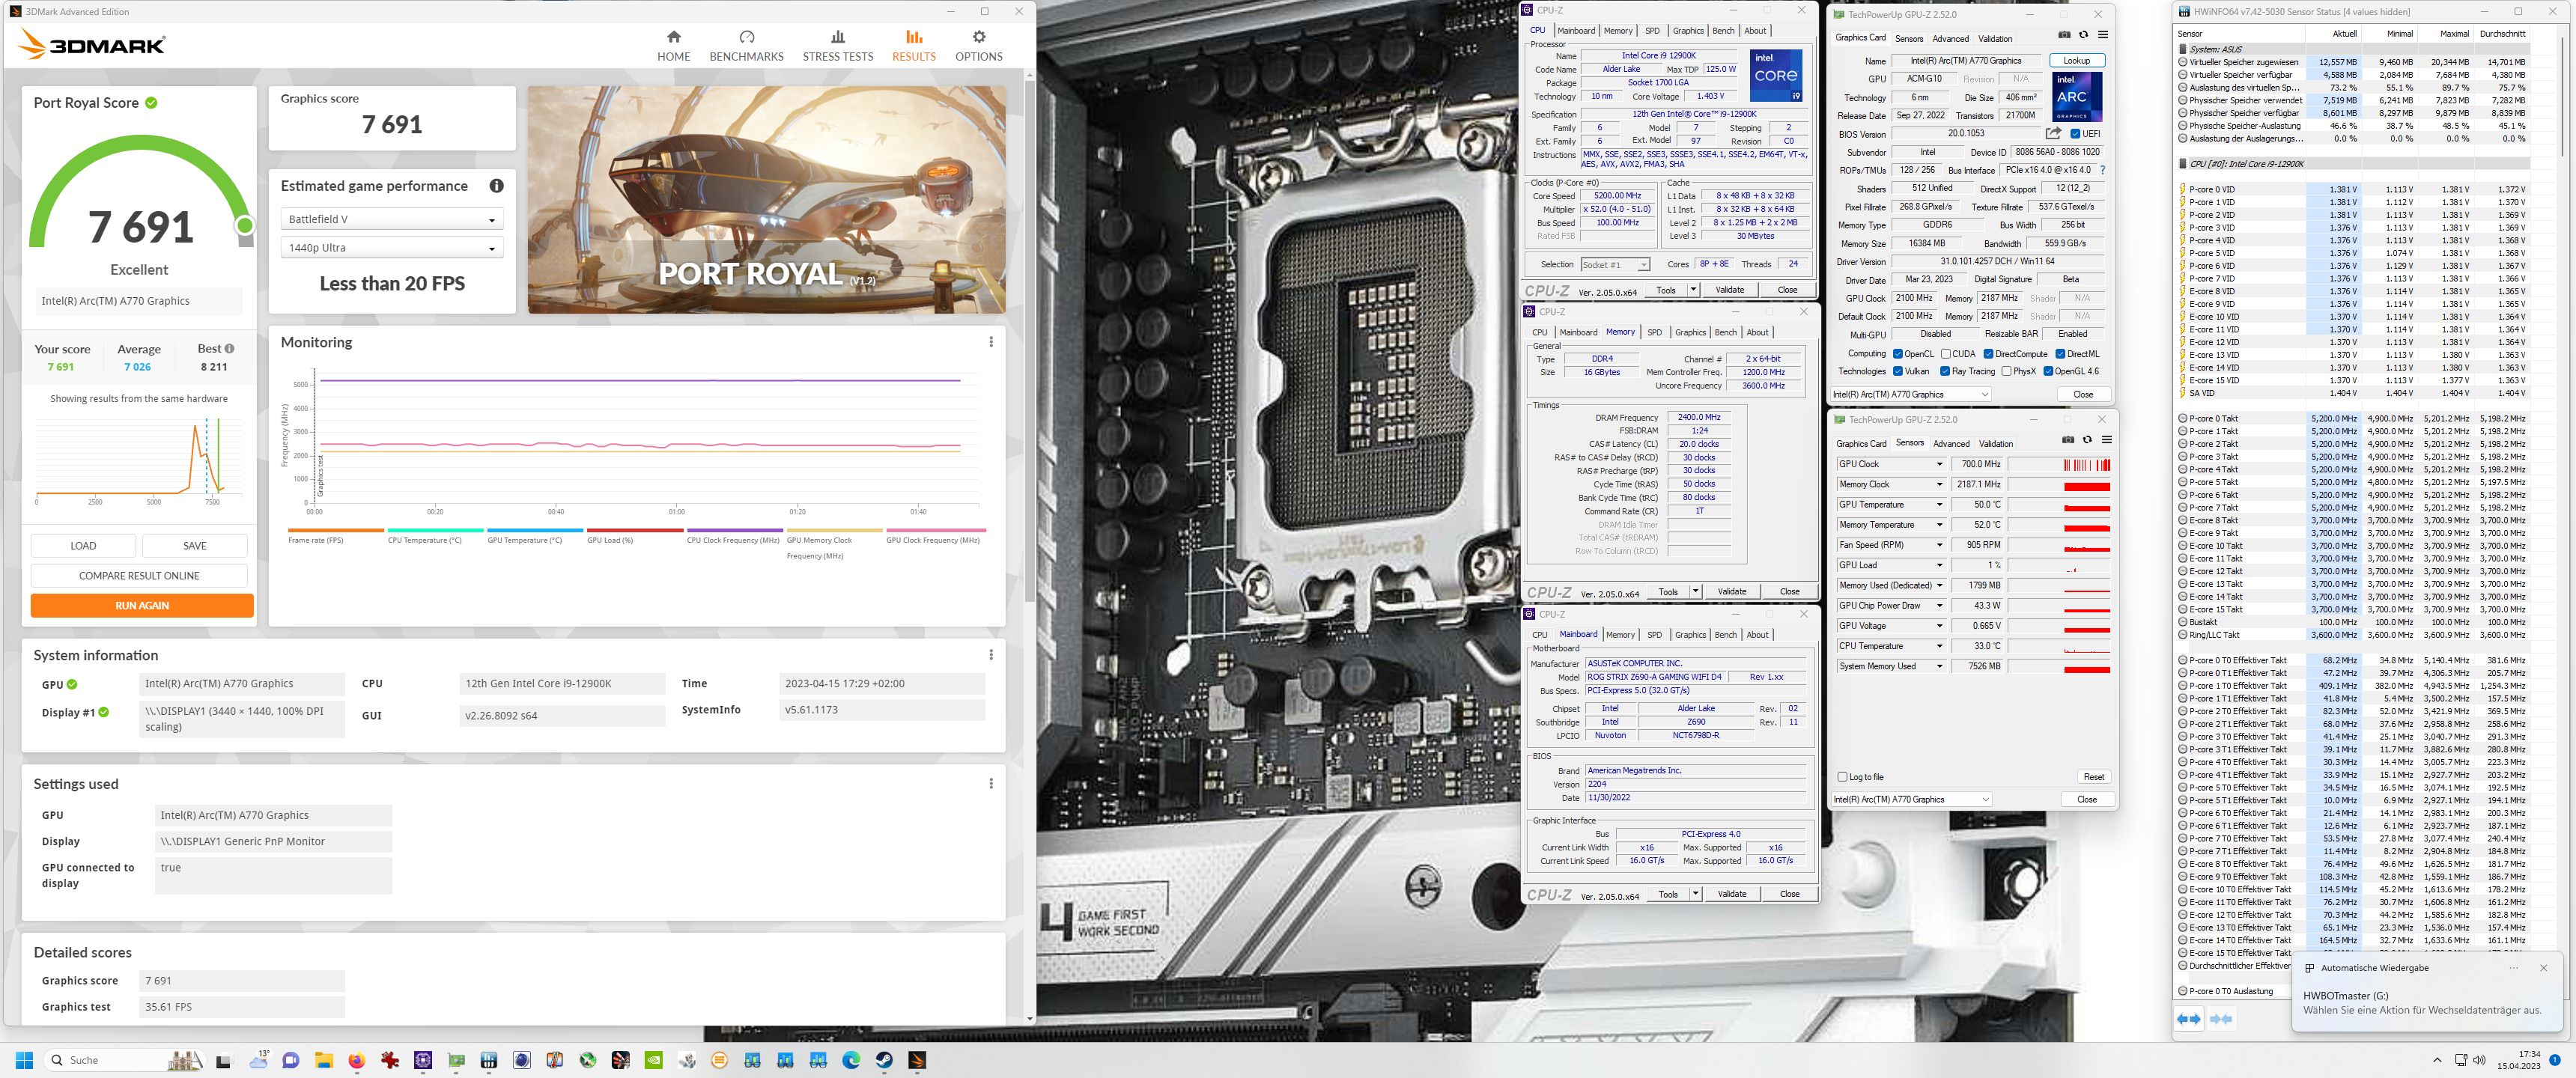This screenshot has width=2576, height=1078.
Task: Open the GPU Clock sensor dropdown in GPU-Z
Action: [1940, 464]
